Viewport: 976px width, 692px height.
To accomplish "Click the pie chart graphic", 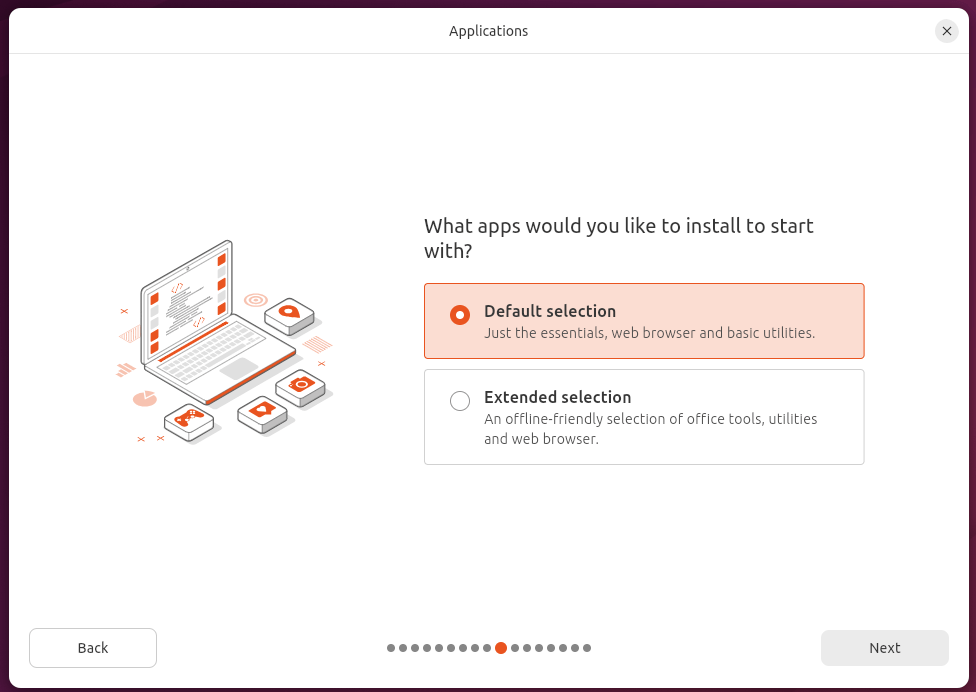I will point(143,398).
